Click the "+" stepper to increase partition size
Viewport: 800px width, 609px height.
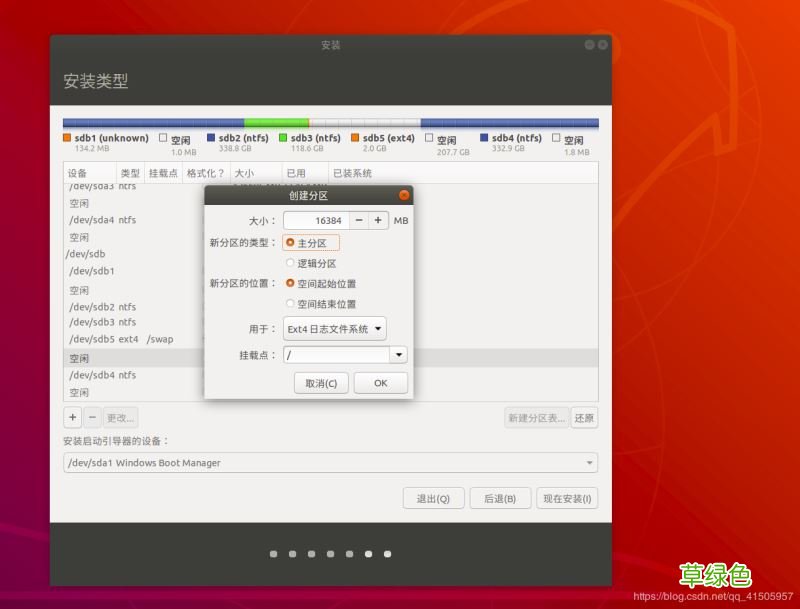point(377,219)
